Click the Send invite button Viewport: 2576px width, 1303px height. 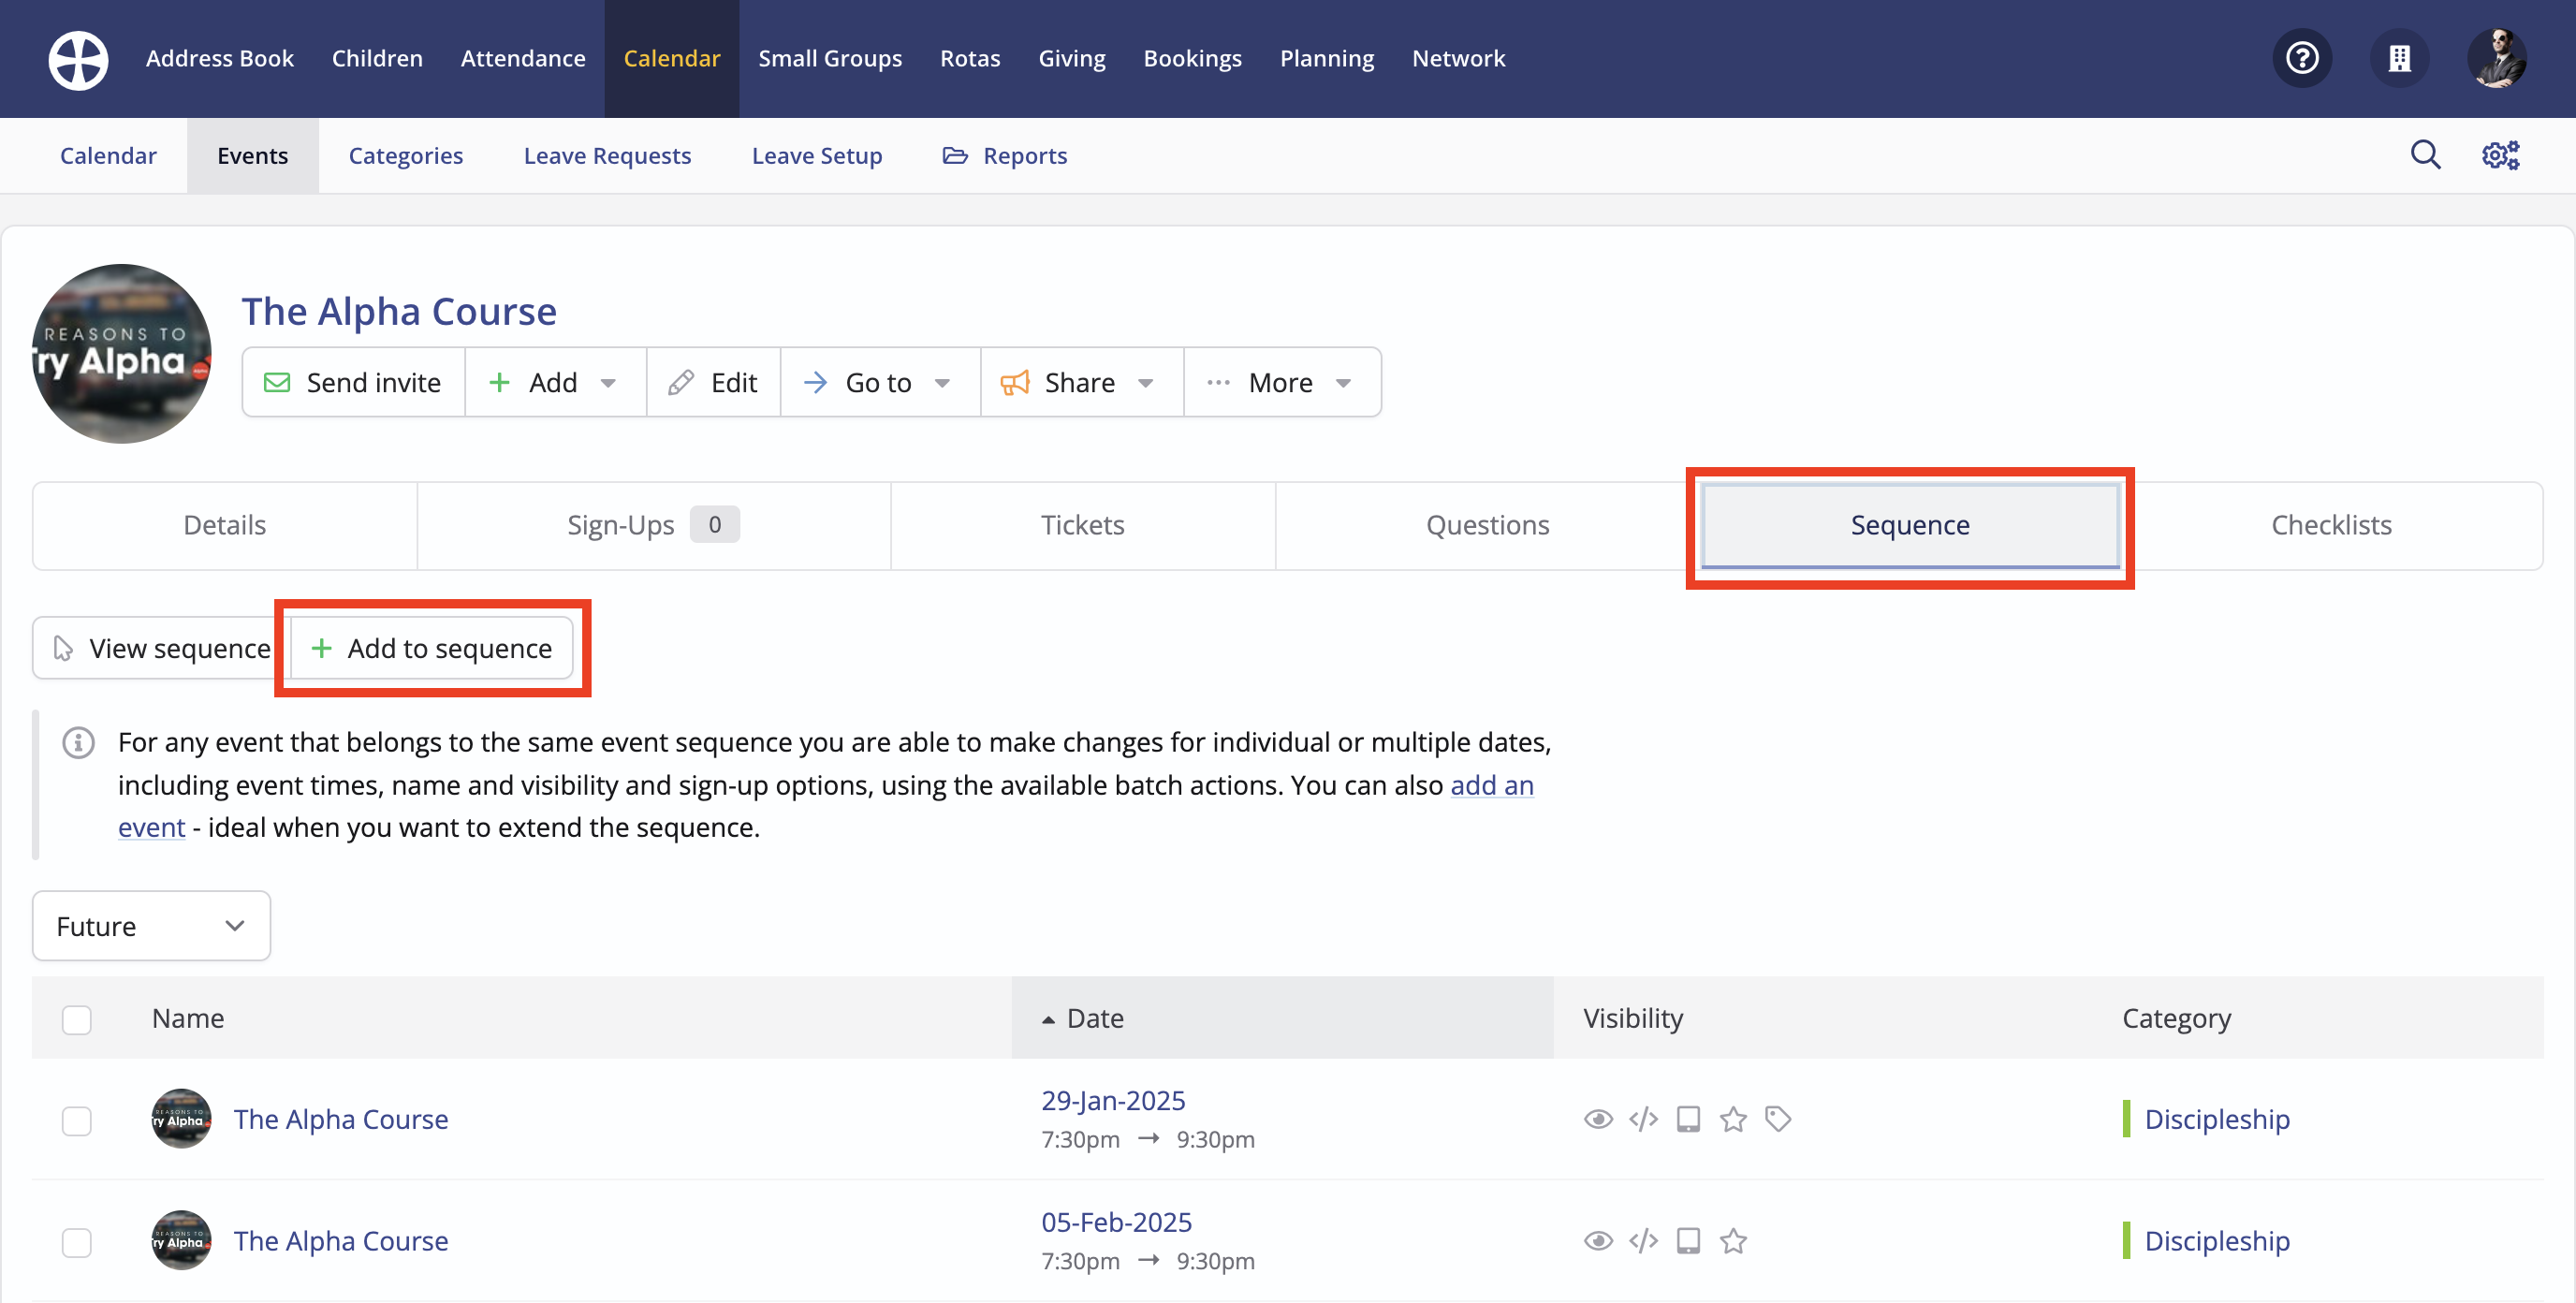(353, 382)
